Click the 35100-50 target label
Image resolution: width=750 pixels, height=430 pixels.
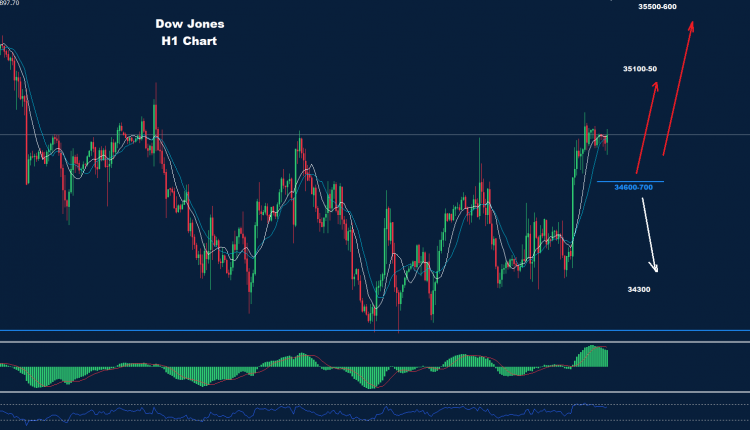point(640,69)
